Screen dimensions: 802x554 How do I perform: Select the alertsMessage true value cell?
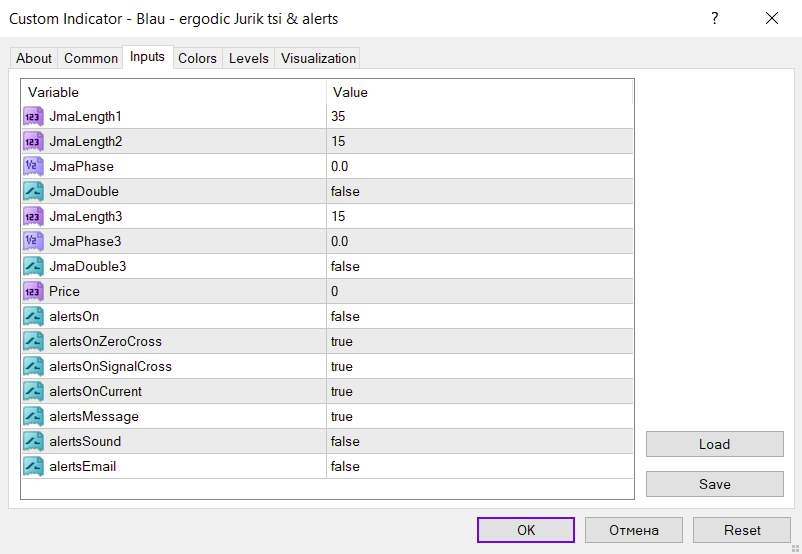(480, 416)
